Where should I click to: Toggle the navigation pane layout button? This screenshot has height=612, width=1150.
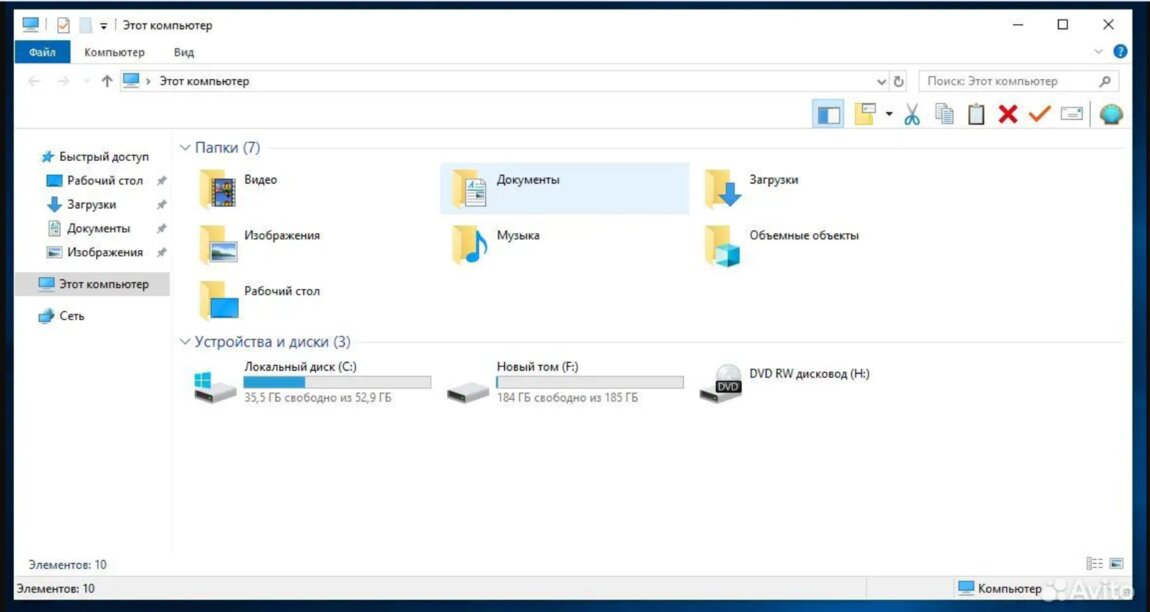[x=828, y=114]
